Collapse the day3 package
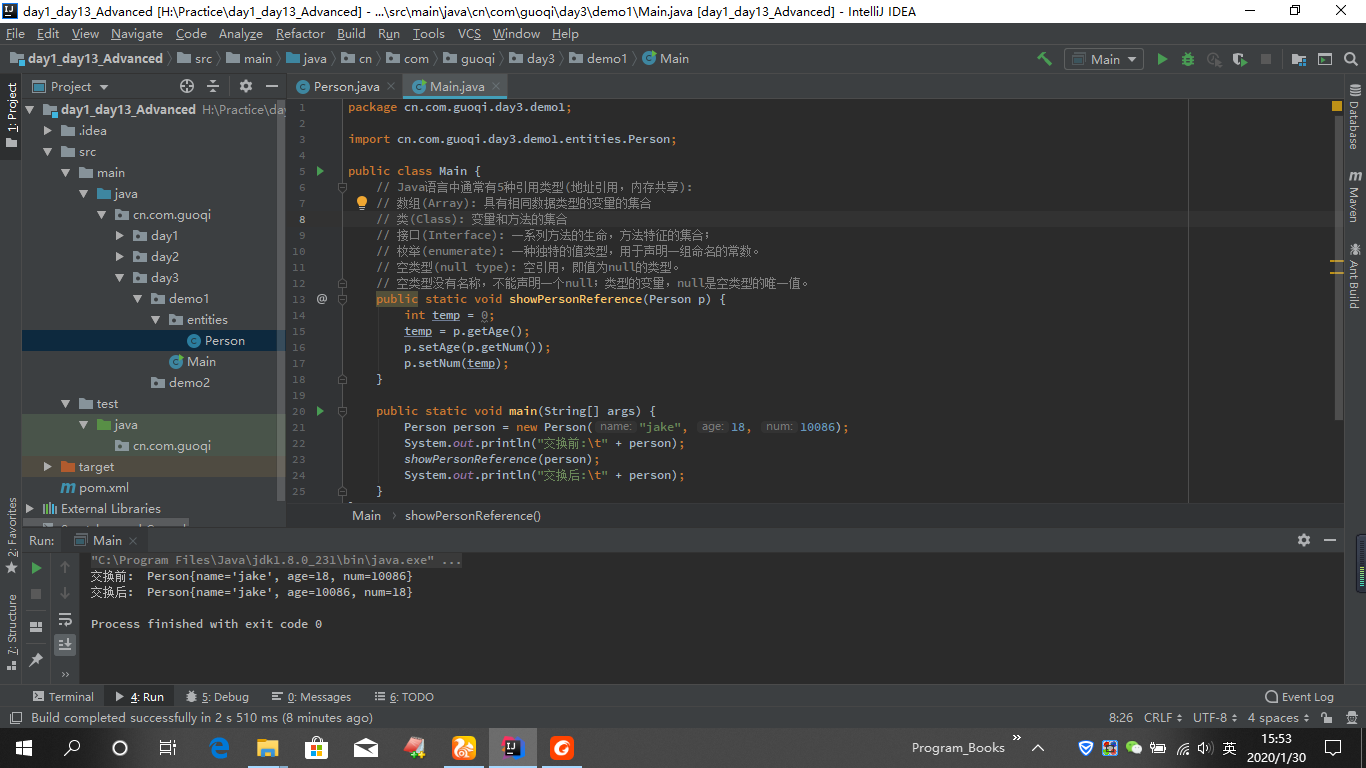This screenshot has width=1366, height=768. tap(120, 277)
